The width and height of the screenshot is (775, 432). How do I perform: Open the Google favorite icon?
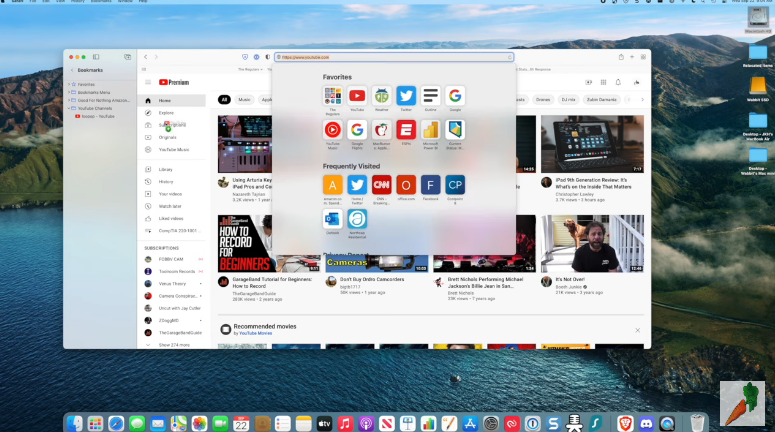click(455, 96)
